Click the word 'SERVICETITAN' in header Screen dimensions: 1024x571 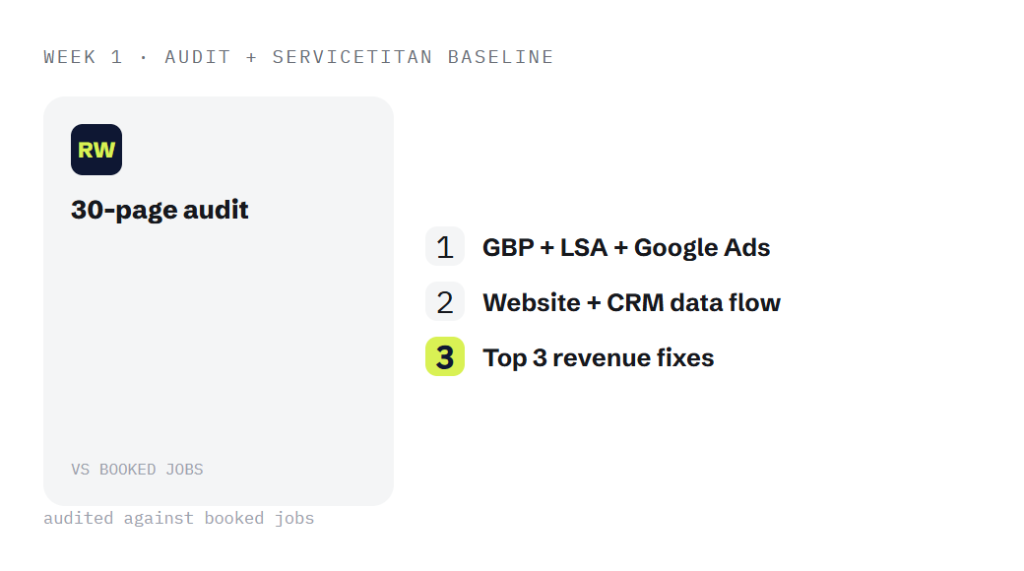click(x=353, y=57)
